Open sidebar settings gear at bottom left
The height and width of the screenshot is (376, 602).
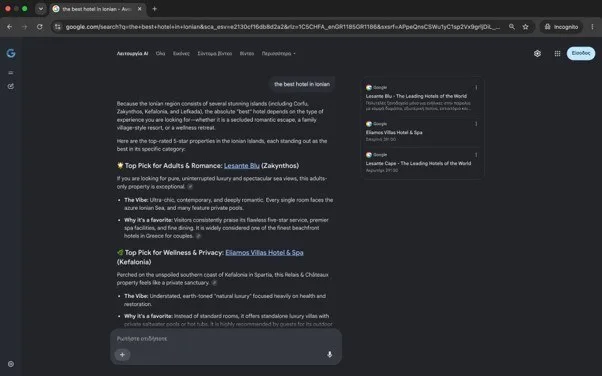pos(11,364)
